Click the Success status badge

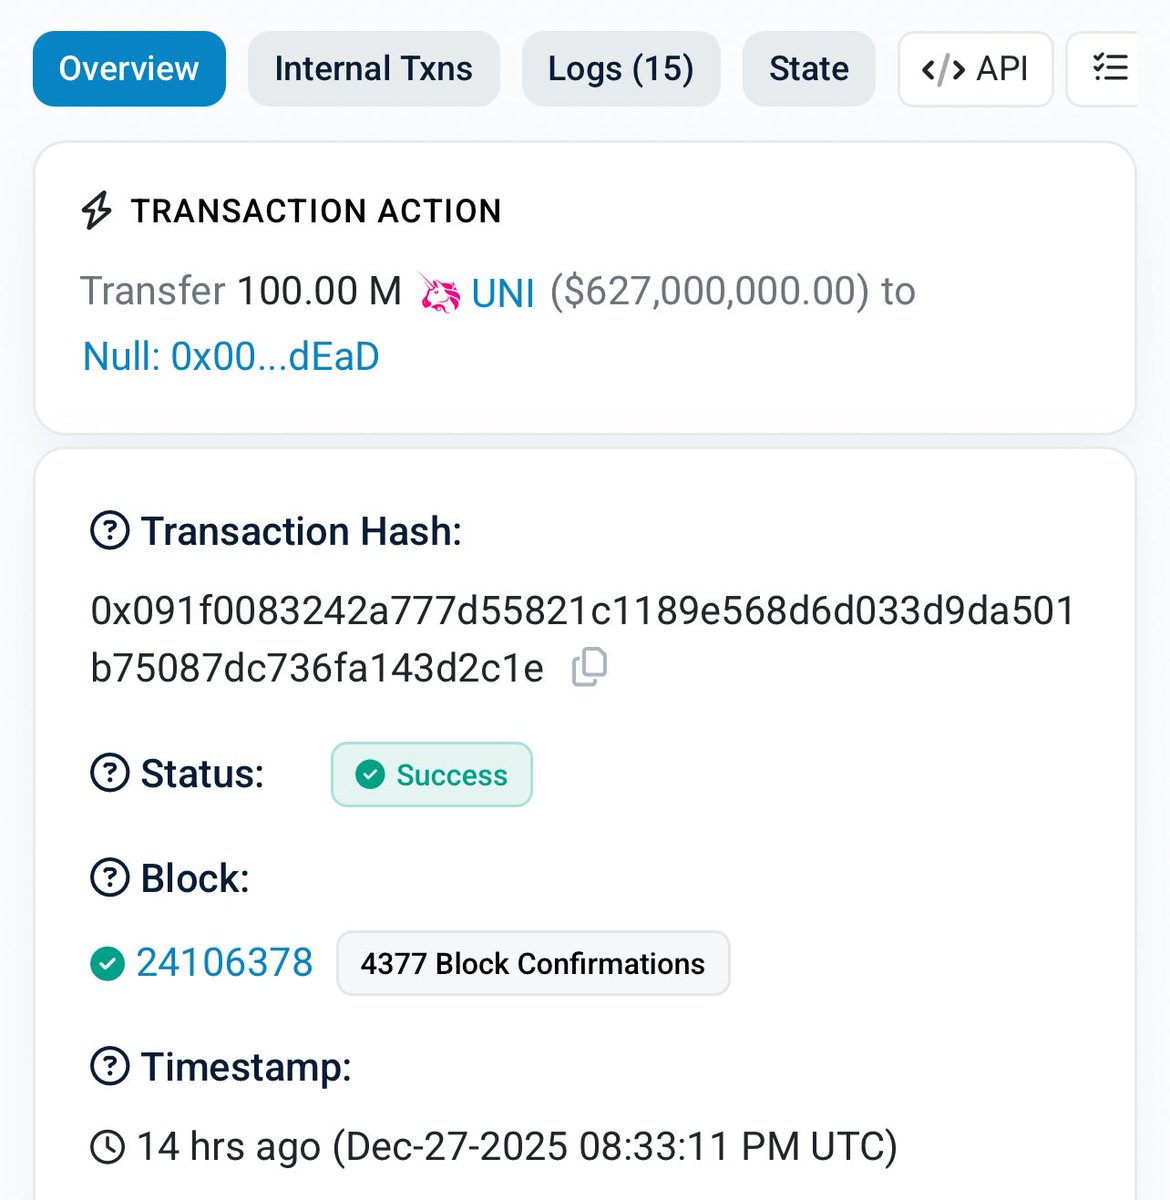pyautogui.click(x=432, y=774)
